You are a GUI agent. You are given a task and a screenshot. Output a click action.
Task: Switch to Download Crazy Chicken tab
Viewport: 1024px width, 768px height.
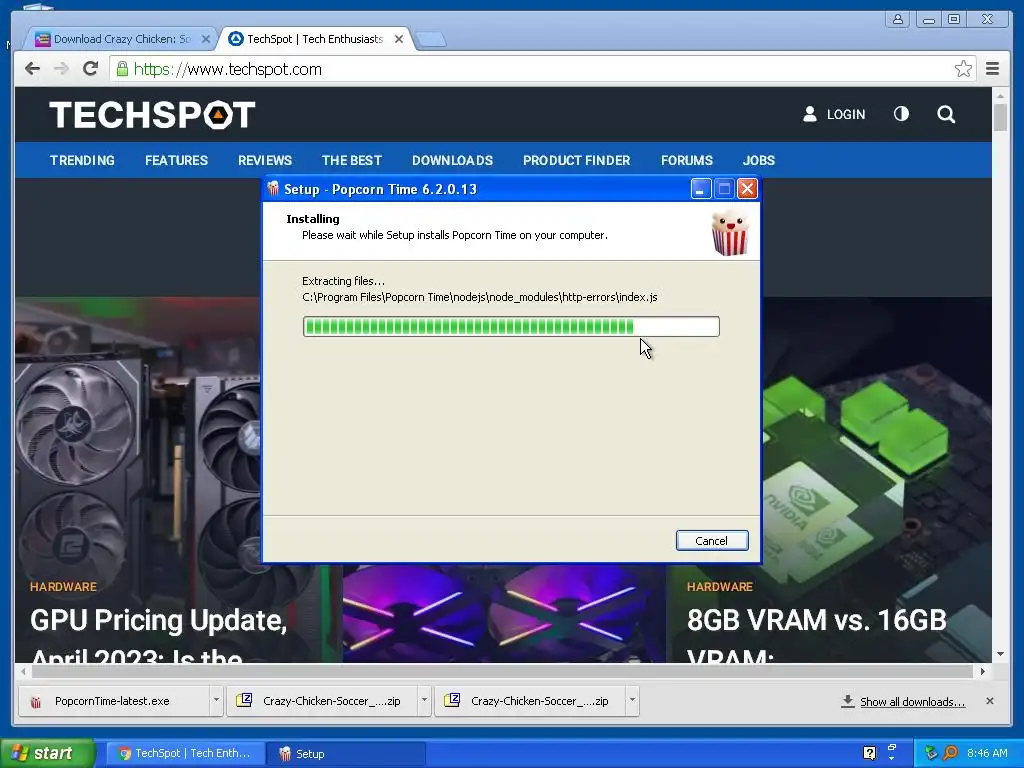pos(121,39)
